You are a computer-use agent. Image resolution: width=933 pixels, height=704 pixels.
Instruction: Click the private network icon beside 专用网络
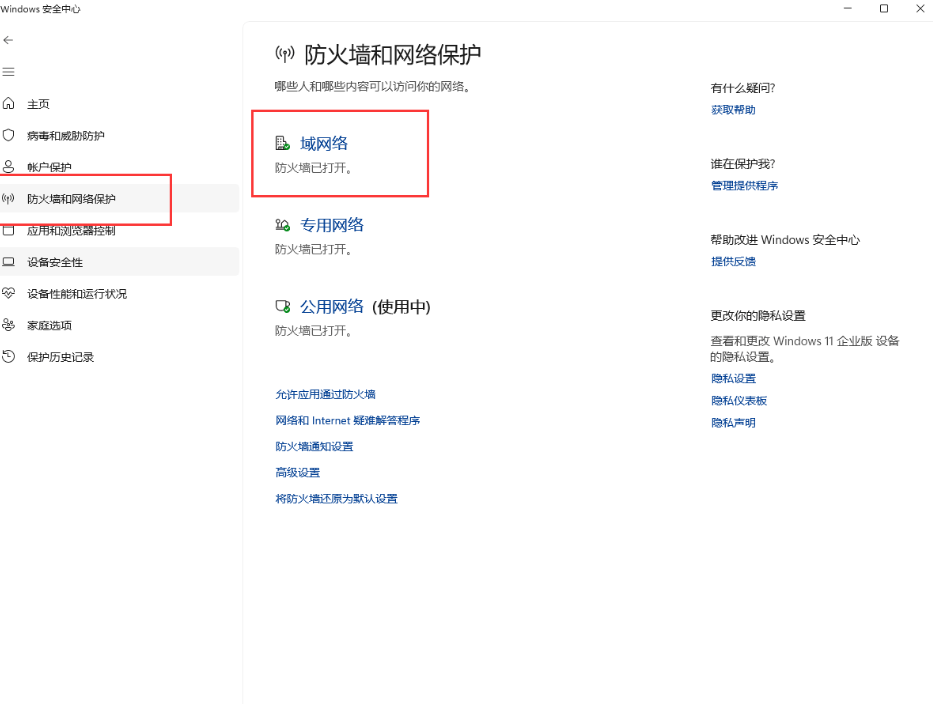(283, 225)
